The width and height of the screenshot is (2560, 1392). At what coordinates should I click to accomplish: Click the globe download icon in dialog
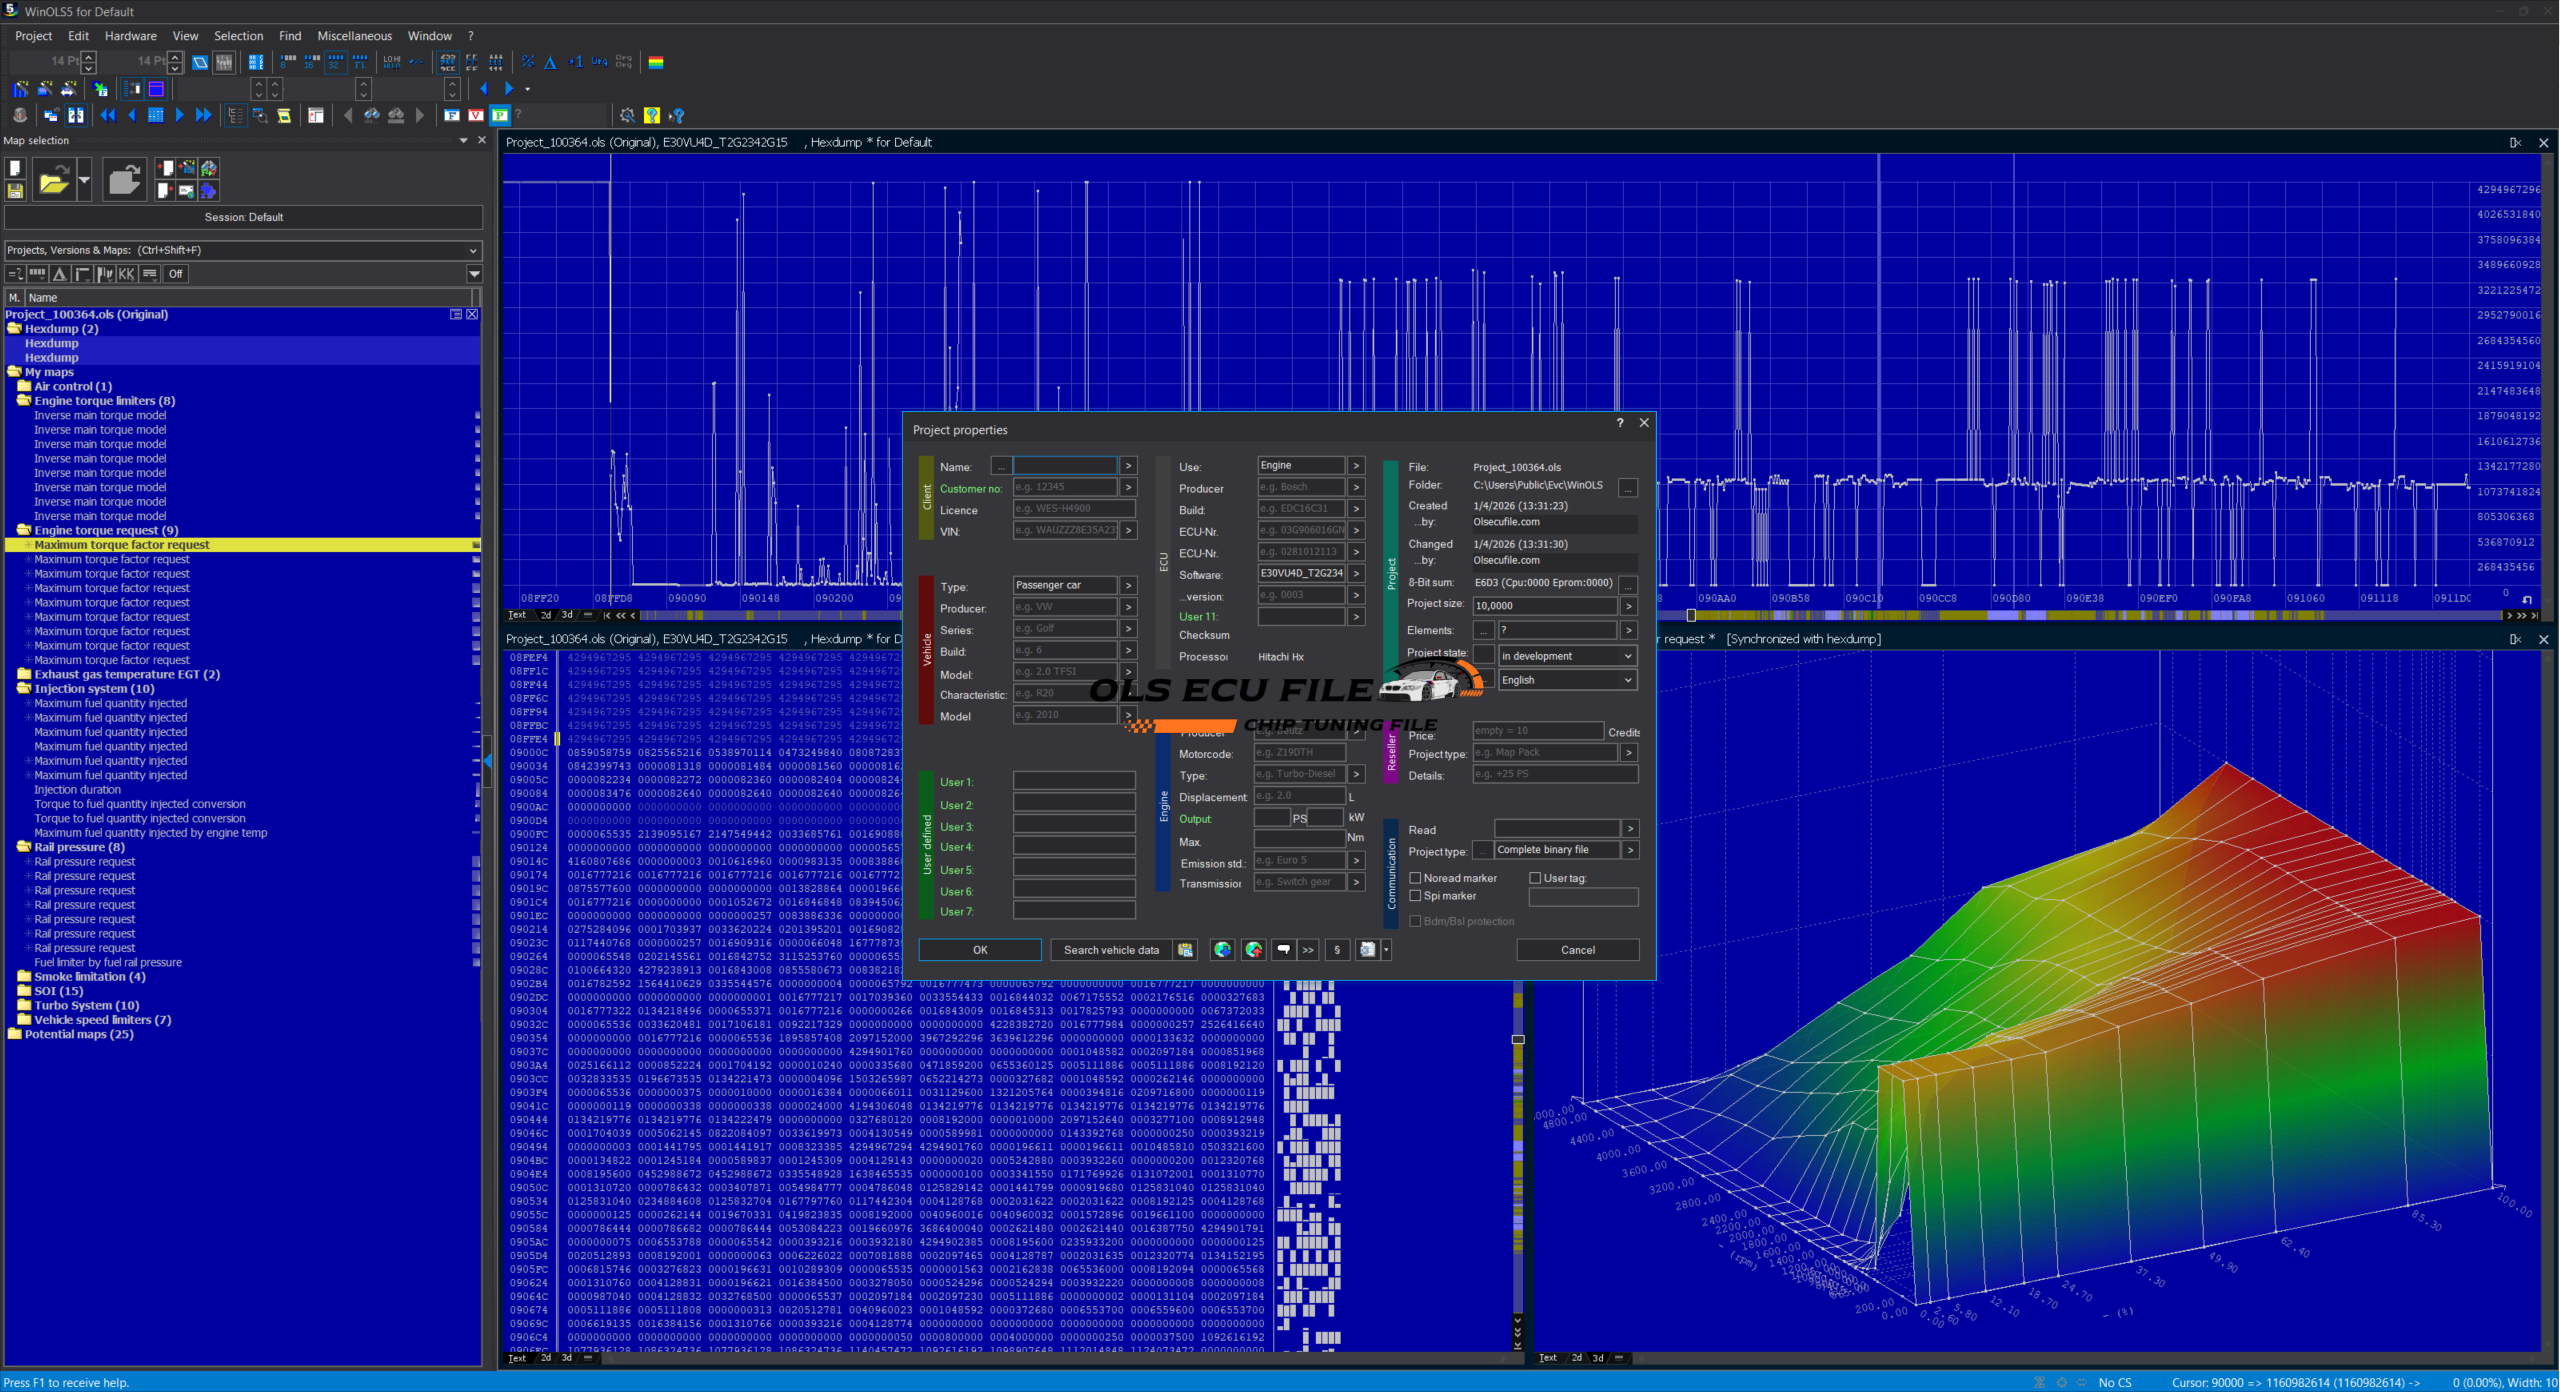coord(1222,950)
